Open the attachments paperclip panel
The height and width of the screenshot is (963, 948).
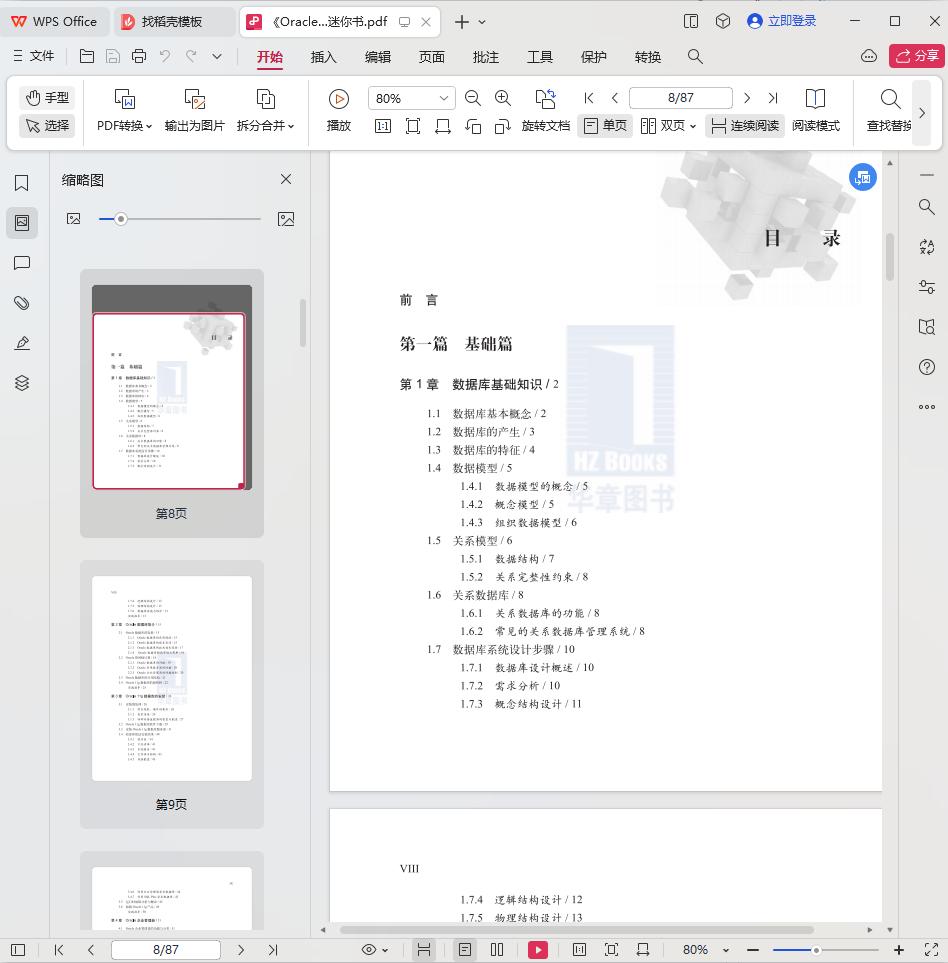21,303
